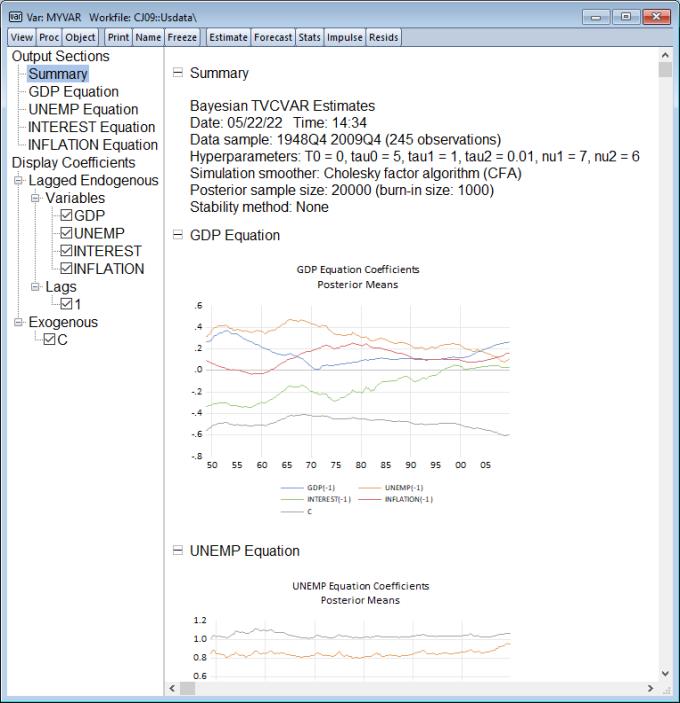The image size is (680, 703).
Task: Open the Proc menu
Action: (49, 37)
